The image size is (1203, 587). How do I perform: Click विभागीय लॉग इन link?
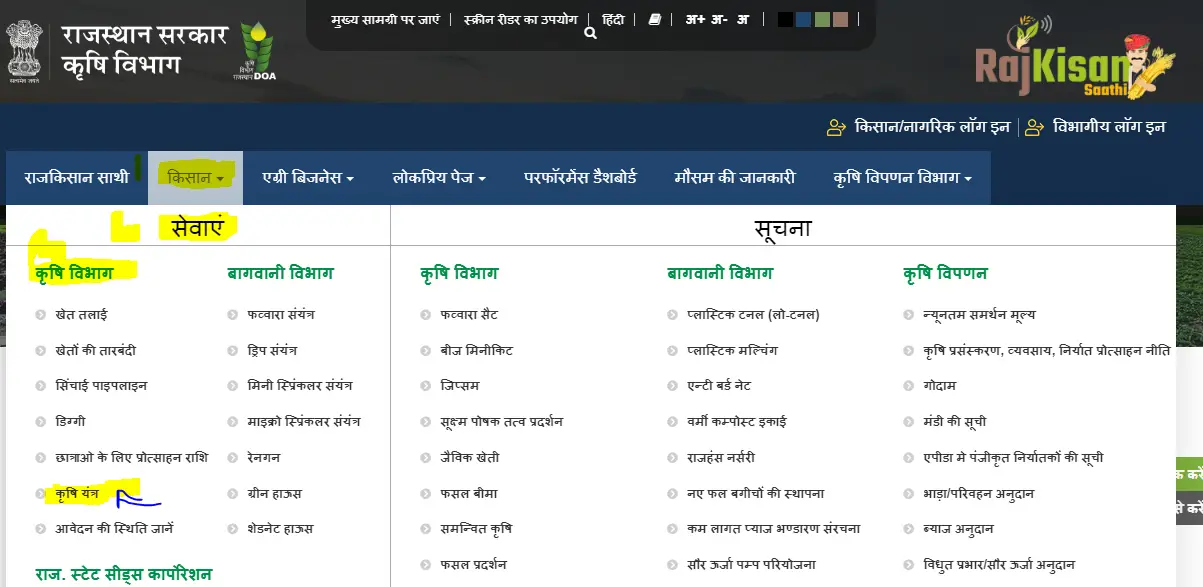click(1109, 127)
